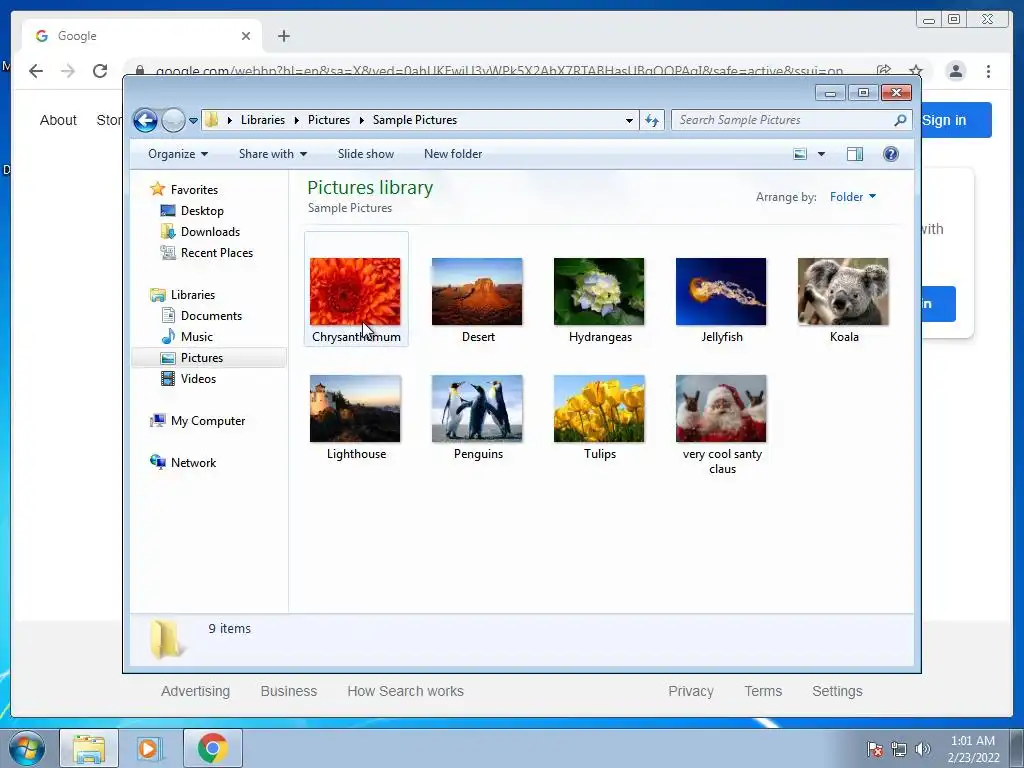Open the Terms footer link
1024x768 pixels.
(763, 691)
